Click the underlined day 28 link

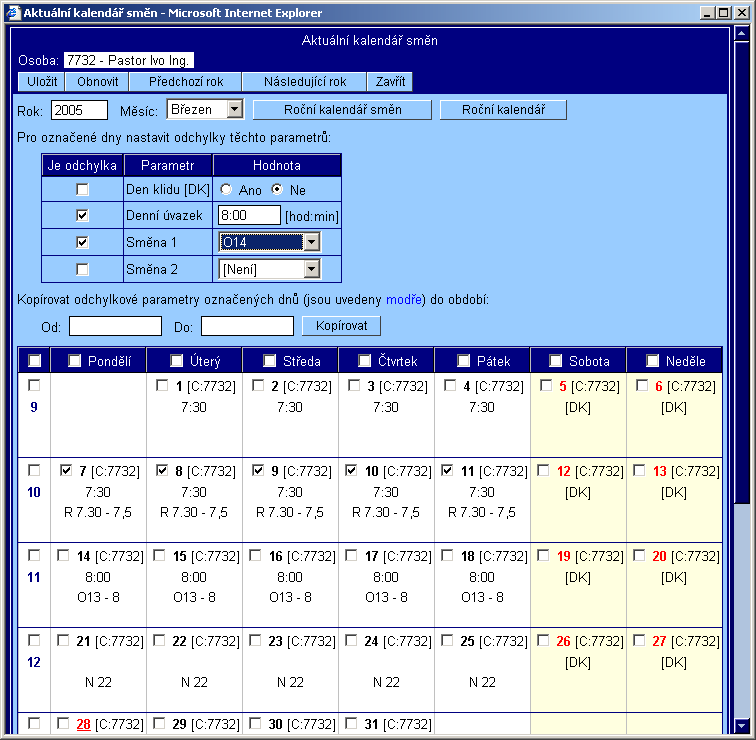click(x=83, y=724)
